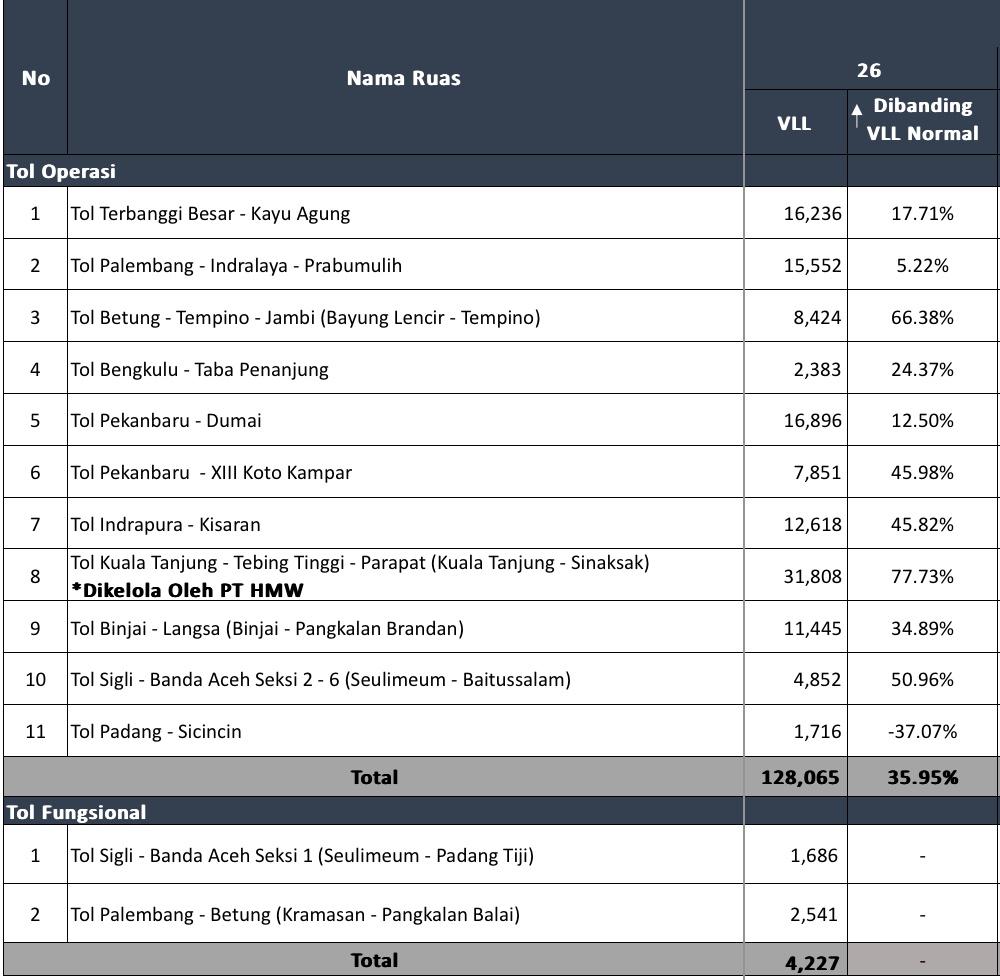Click the up arrow beside Dibanding VLL Normal
Viewport: 1000px width, 980px height.
856,116
